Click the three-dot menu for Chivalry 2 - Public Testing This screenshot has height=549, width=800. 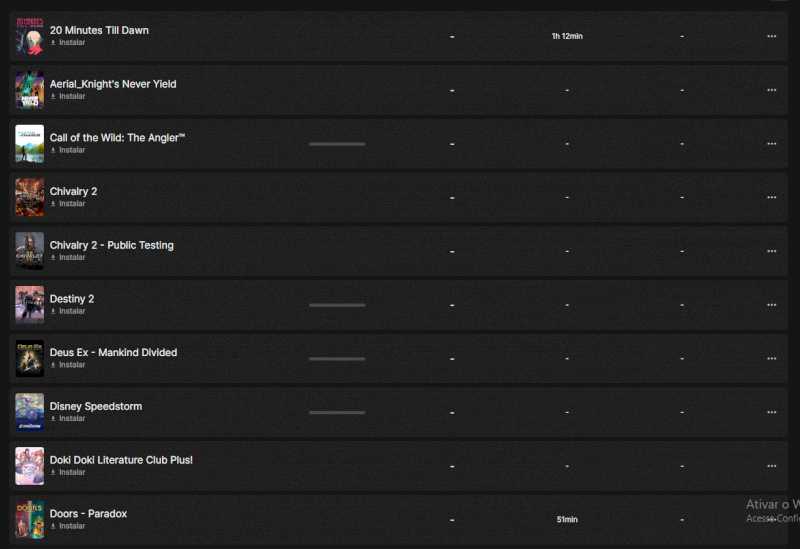point(771,251)
